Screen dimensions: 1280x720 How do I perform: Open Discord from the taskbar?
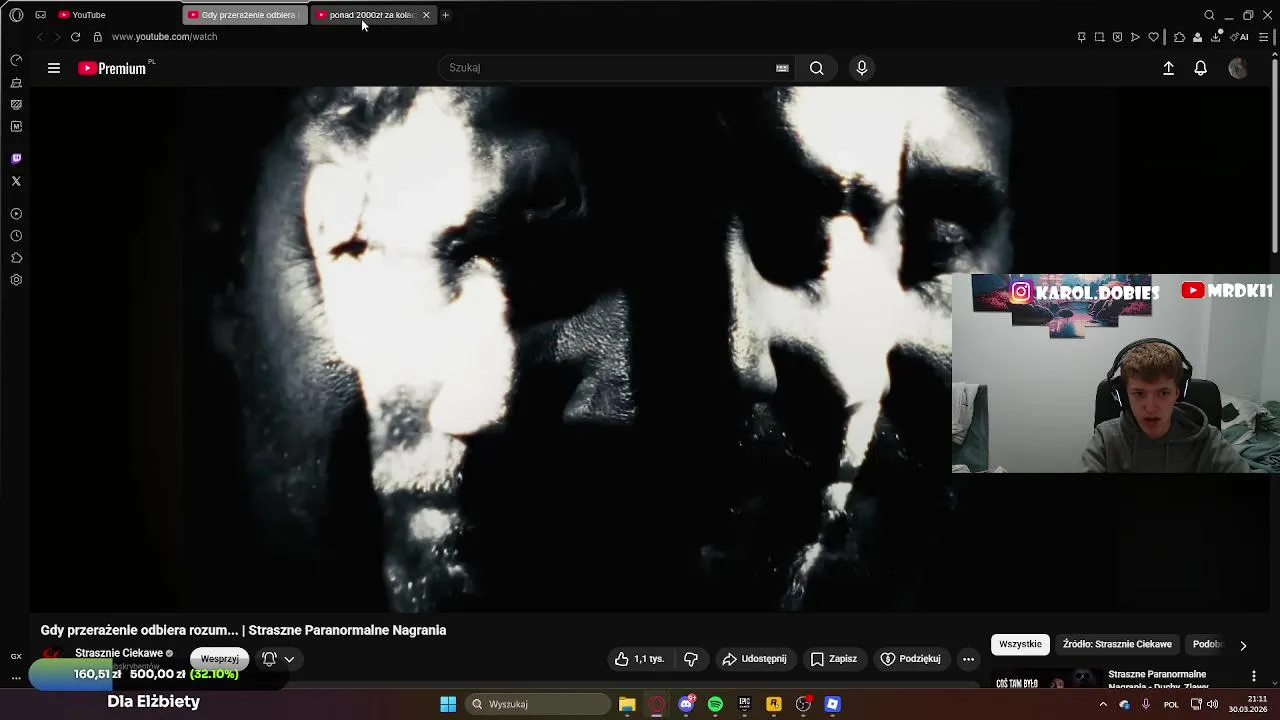tap(686, 704)
